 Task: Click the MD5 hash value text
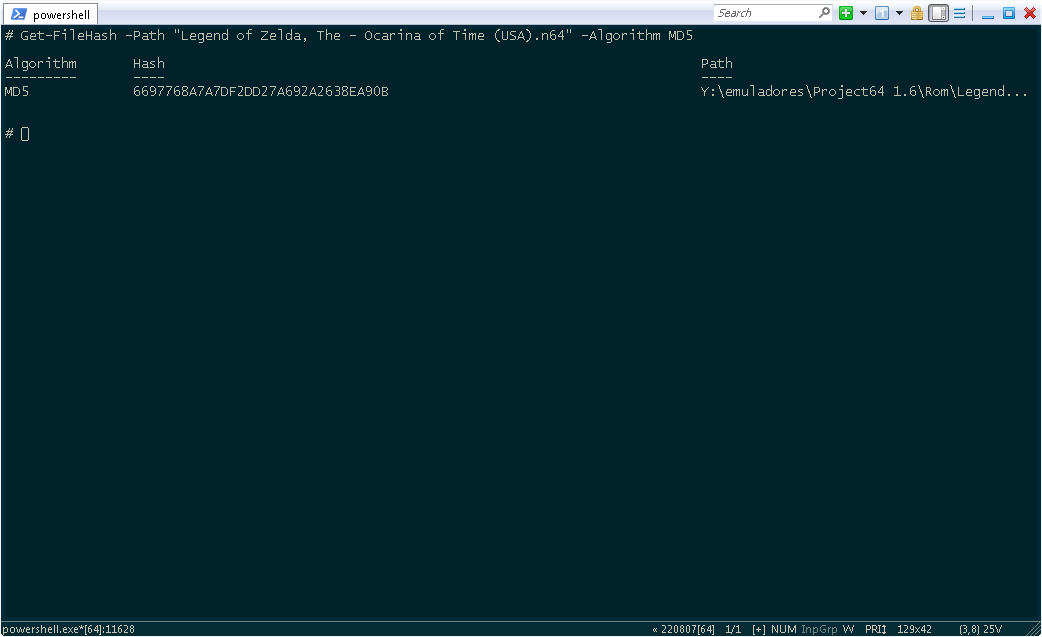(260, 92)
